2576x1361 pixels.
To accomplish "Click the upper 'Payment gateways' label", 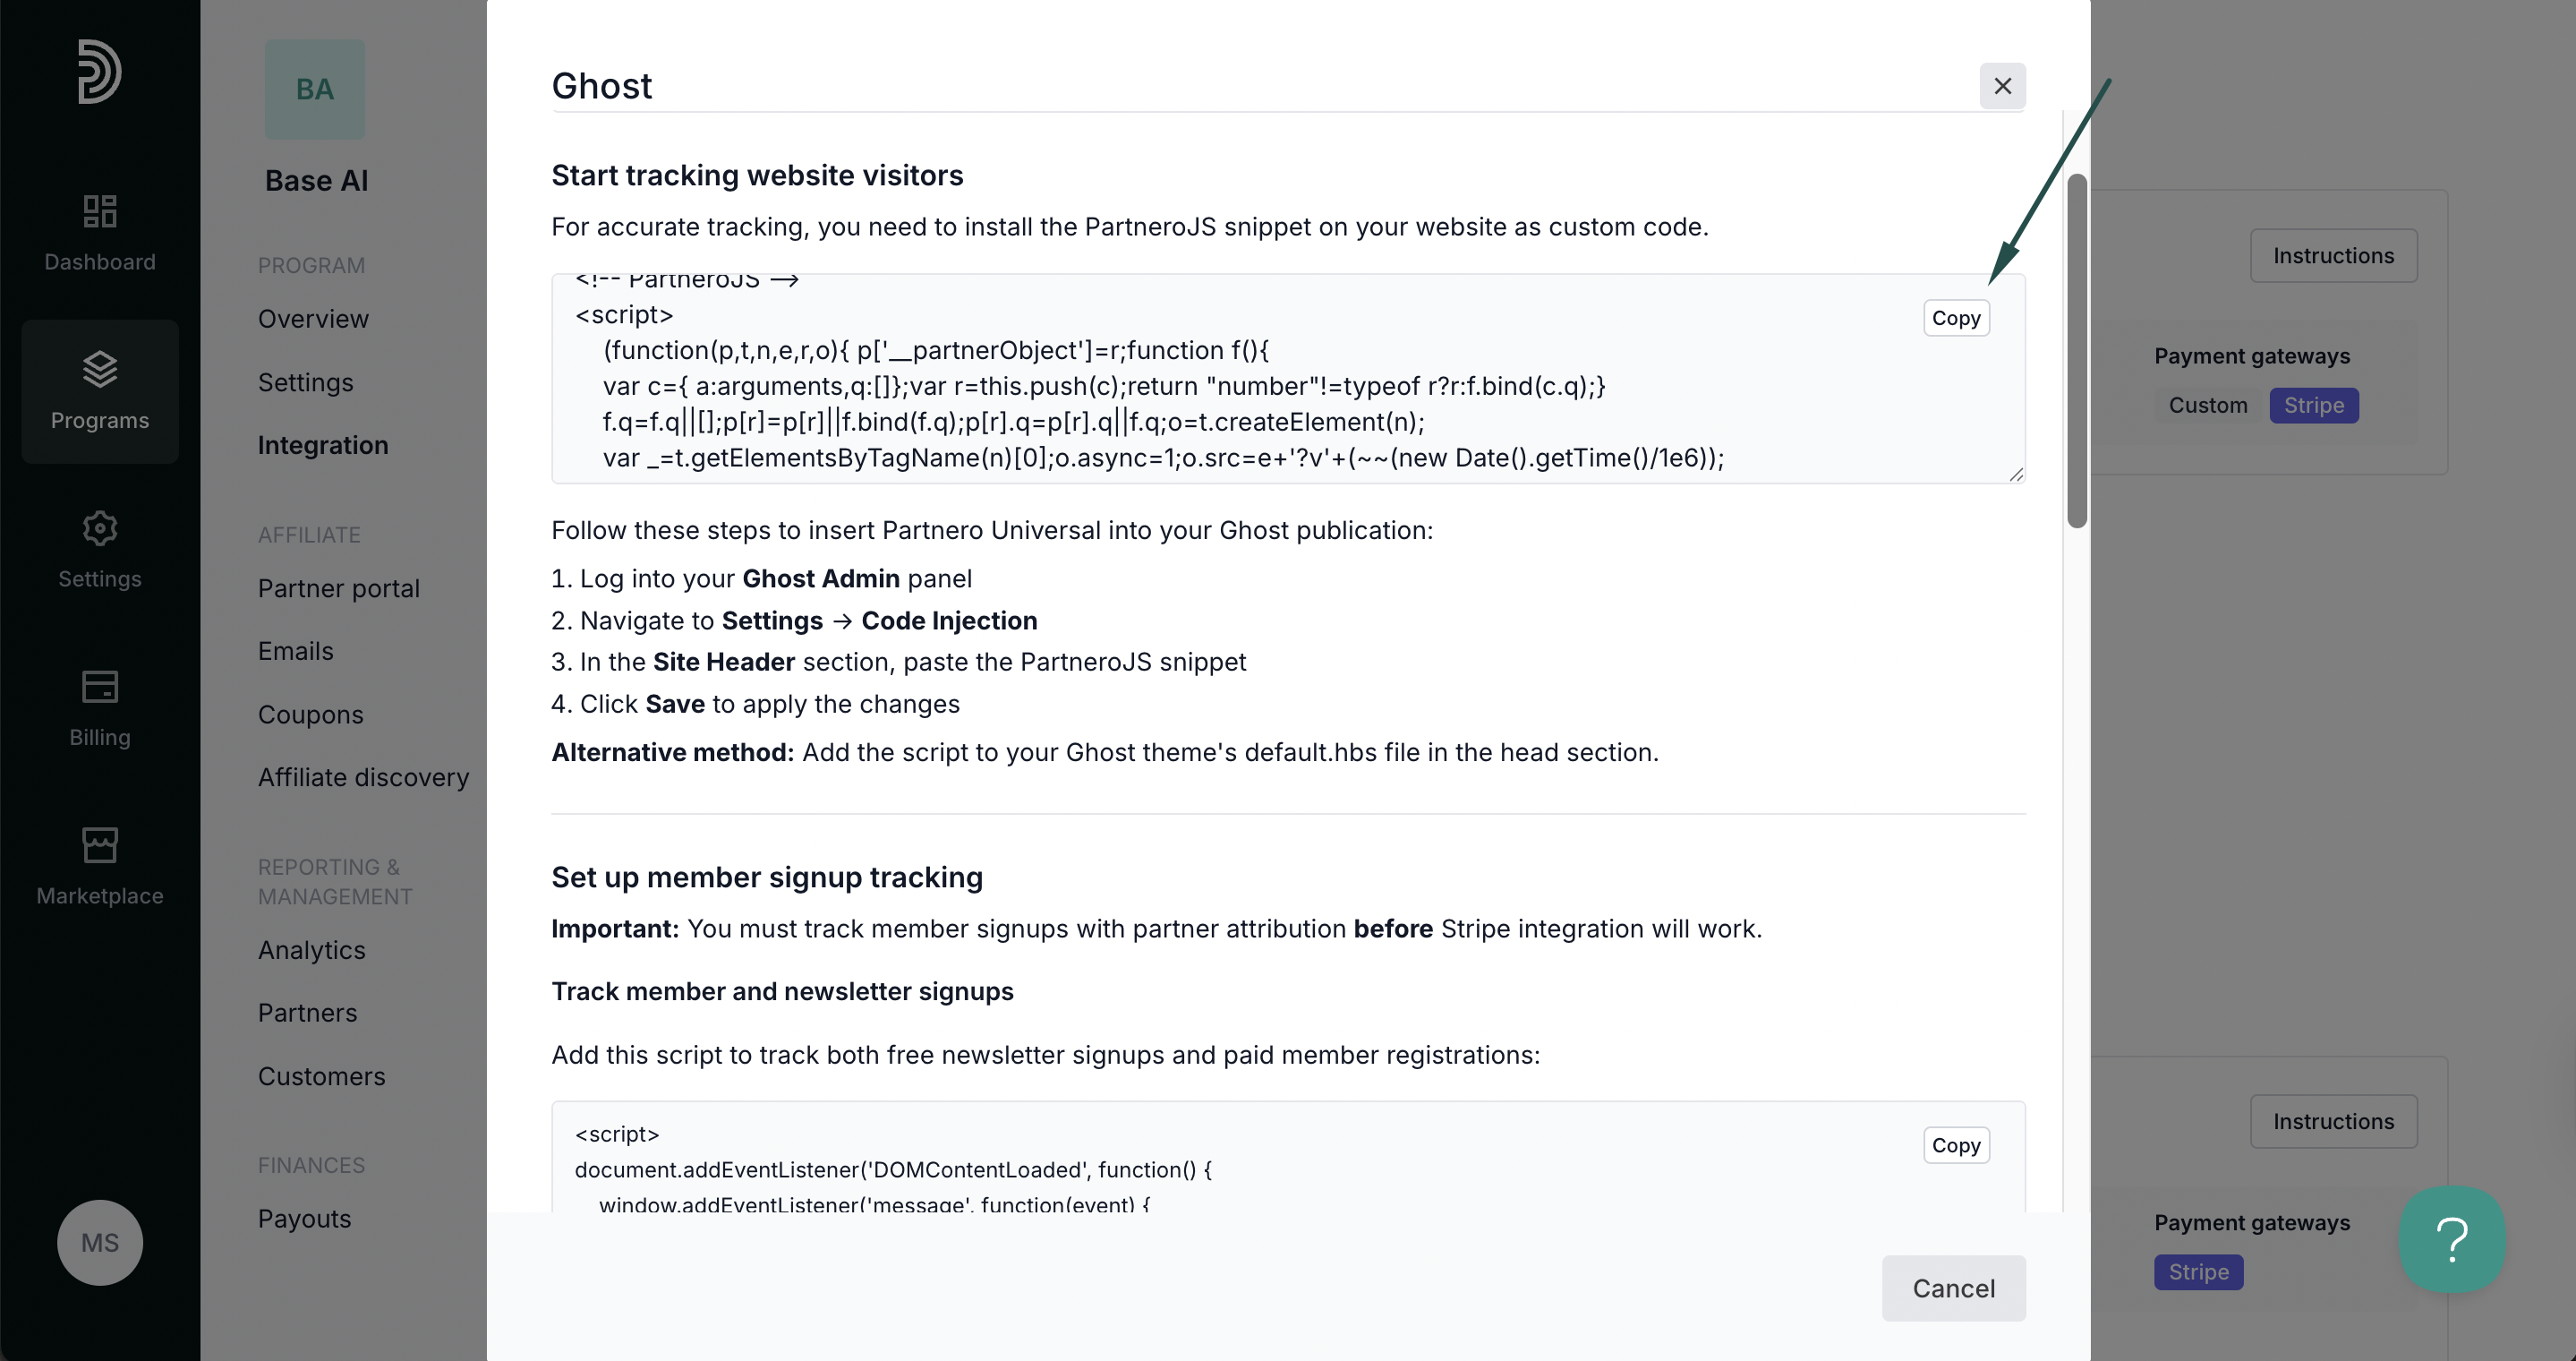I will point(2252,356).
